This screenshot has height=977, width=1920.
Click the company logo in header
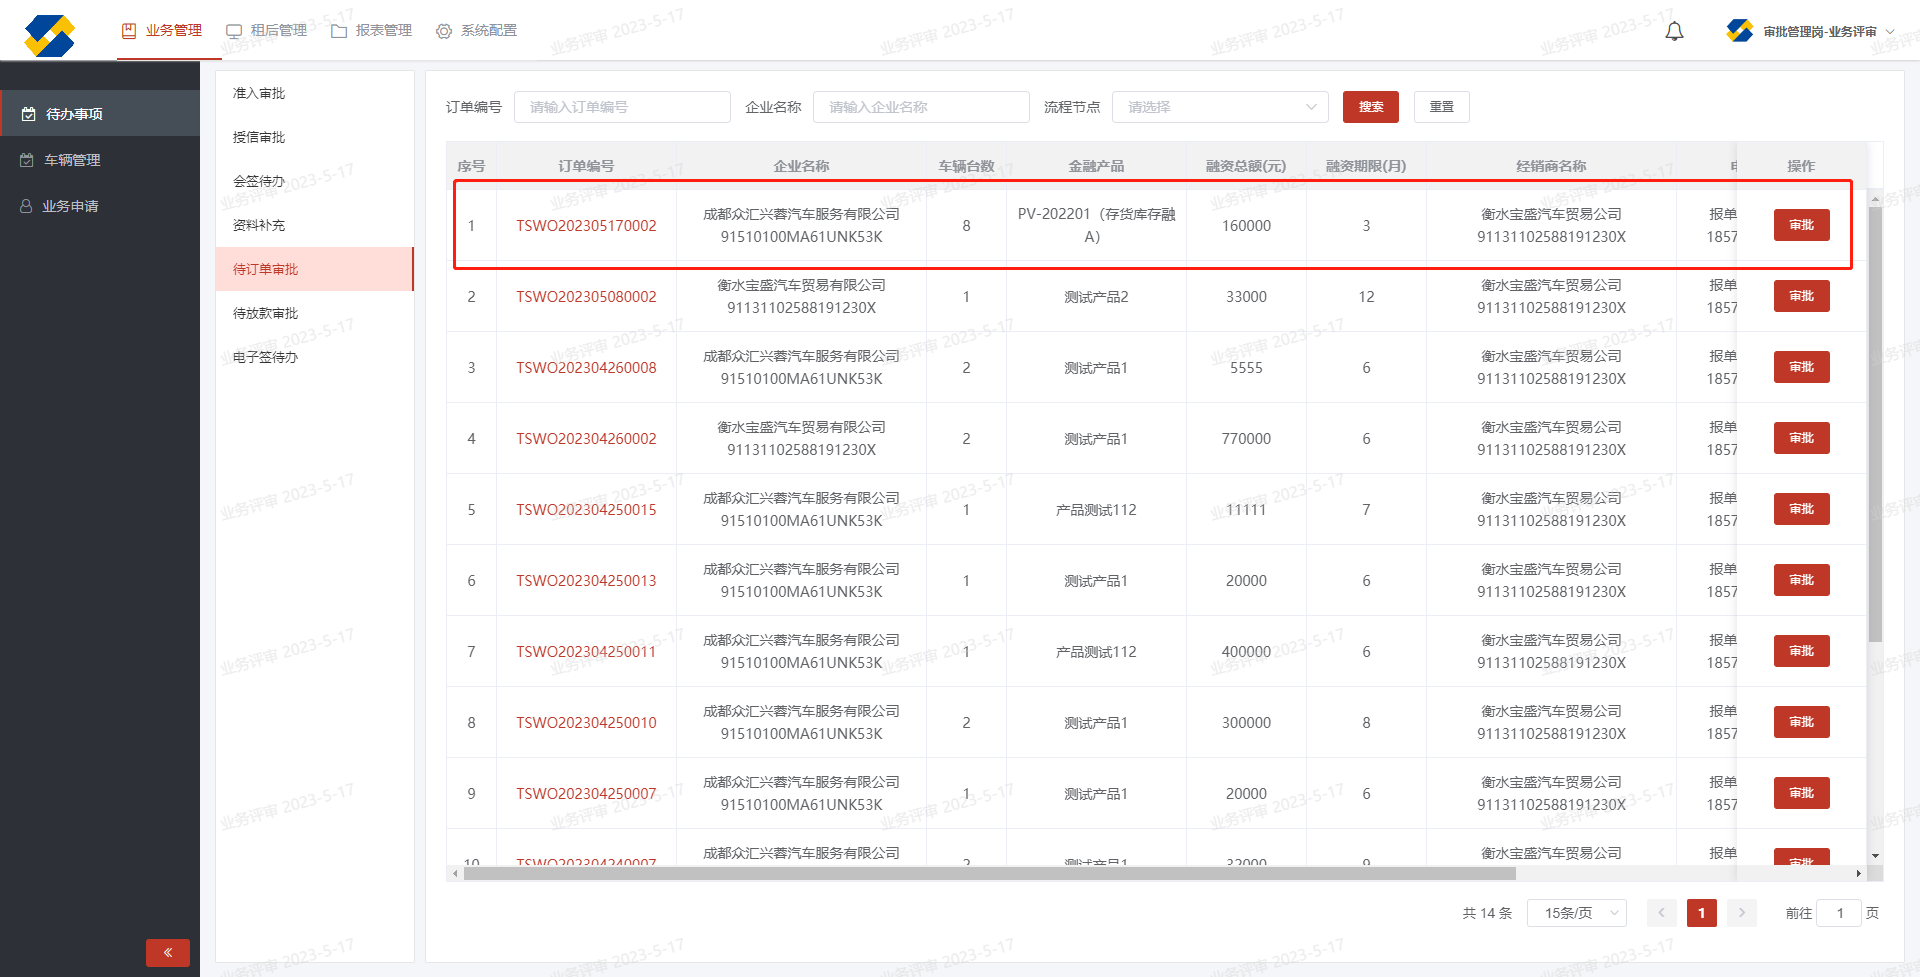point(49,35)
